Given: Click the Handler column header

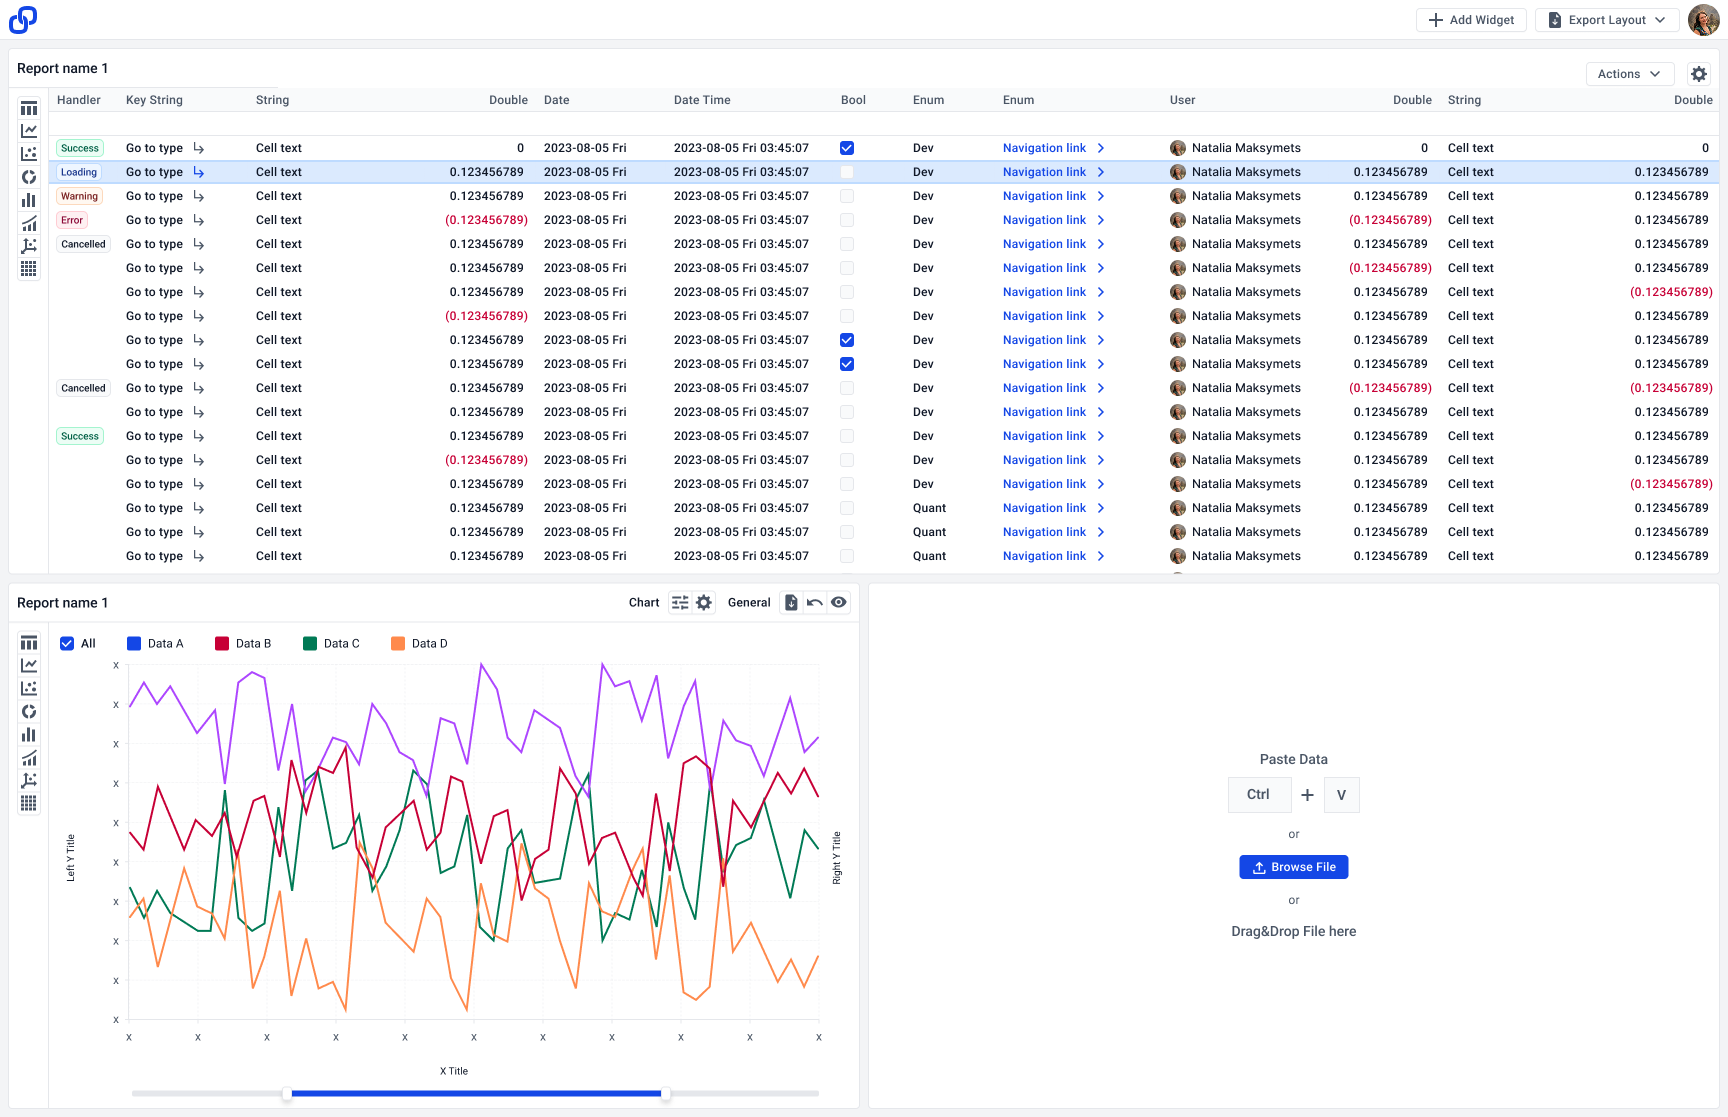Looking at the screenshot, I should point(79,100).
